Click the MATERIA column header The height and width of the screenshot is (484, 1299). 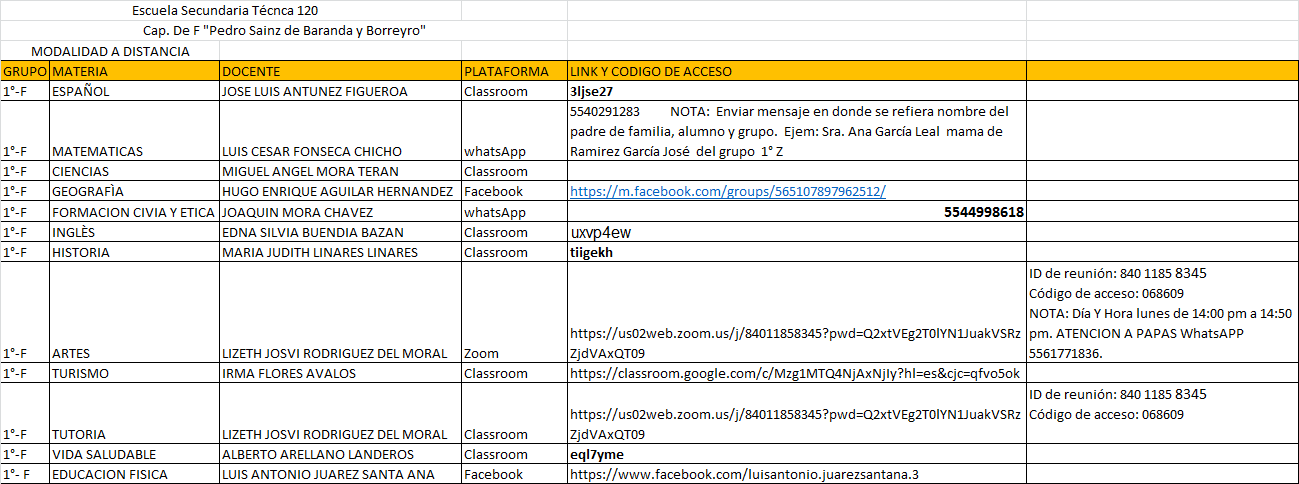click(134, 71)
